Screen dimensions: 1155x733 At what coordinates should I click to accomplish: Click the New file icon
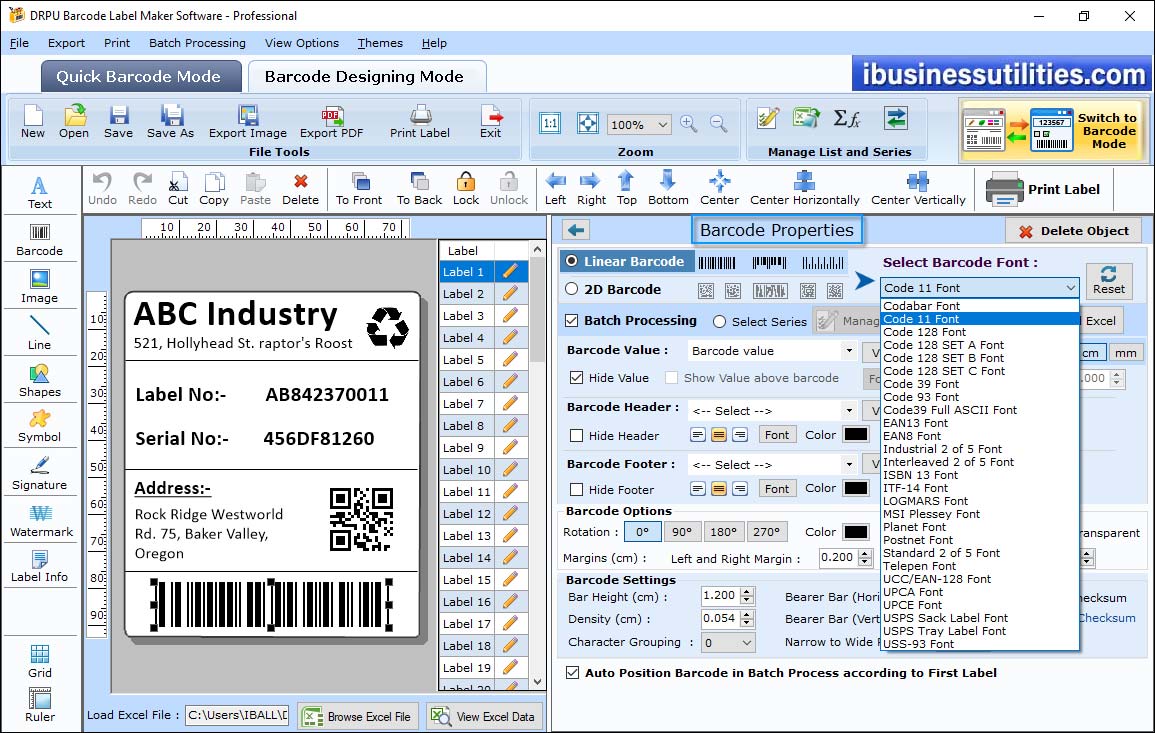click(x=33, y=122)
